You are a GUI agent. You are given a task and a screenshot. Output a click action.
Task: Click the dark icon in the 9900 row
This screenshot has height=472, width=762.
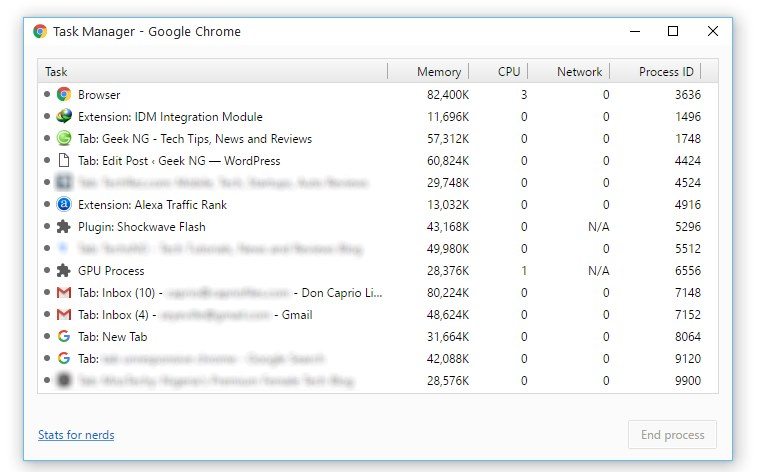(64, 380)
